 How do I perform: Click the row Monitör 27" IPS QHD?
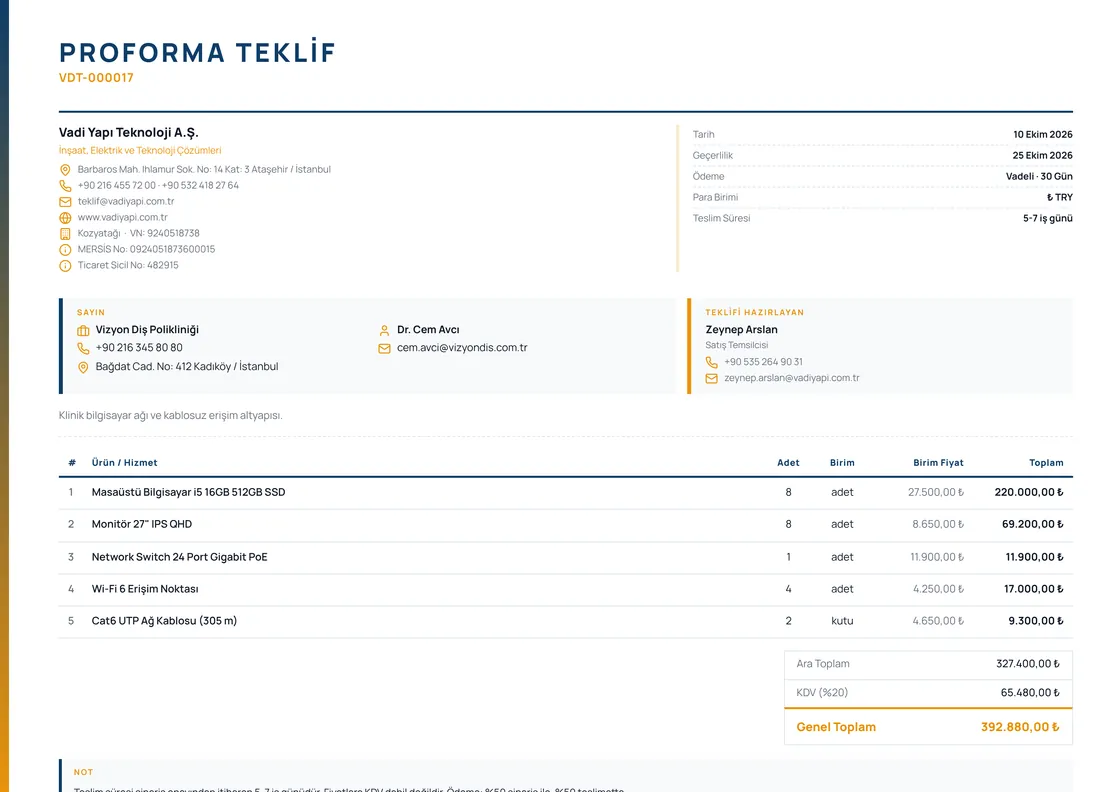[x=566, y=525]
